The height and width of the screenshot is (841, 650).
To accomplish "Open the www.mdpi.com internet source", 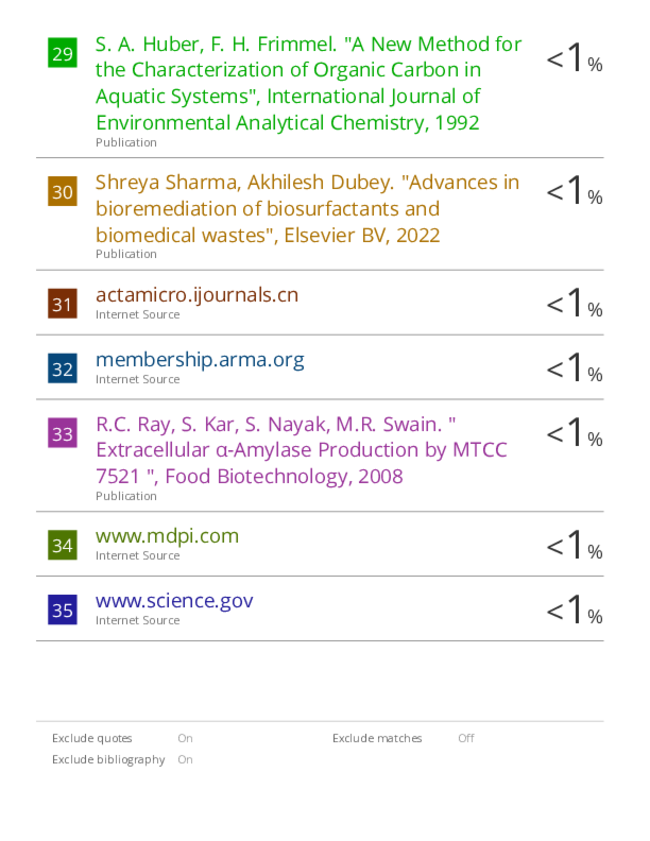I will tap(167, 536).
